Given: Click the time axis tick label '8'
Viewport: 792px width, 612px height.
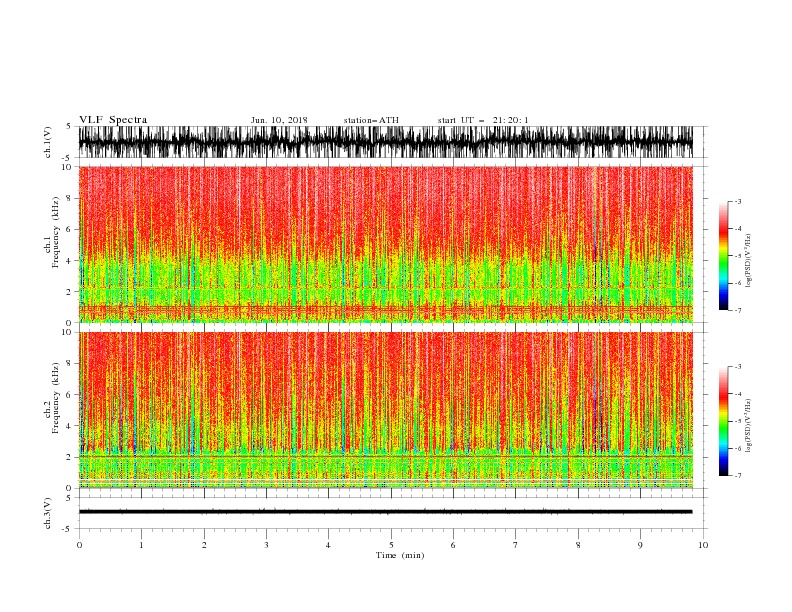Looking at the screenshot, I should (578, 545).
